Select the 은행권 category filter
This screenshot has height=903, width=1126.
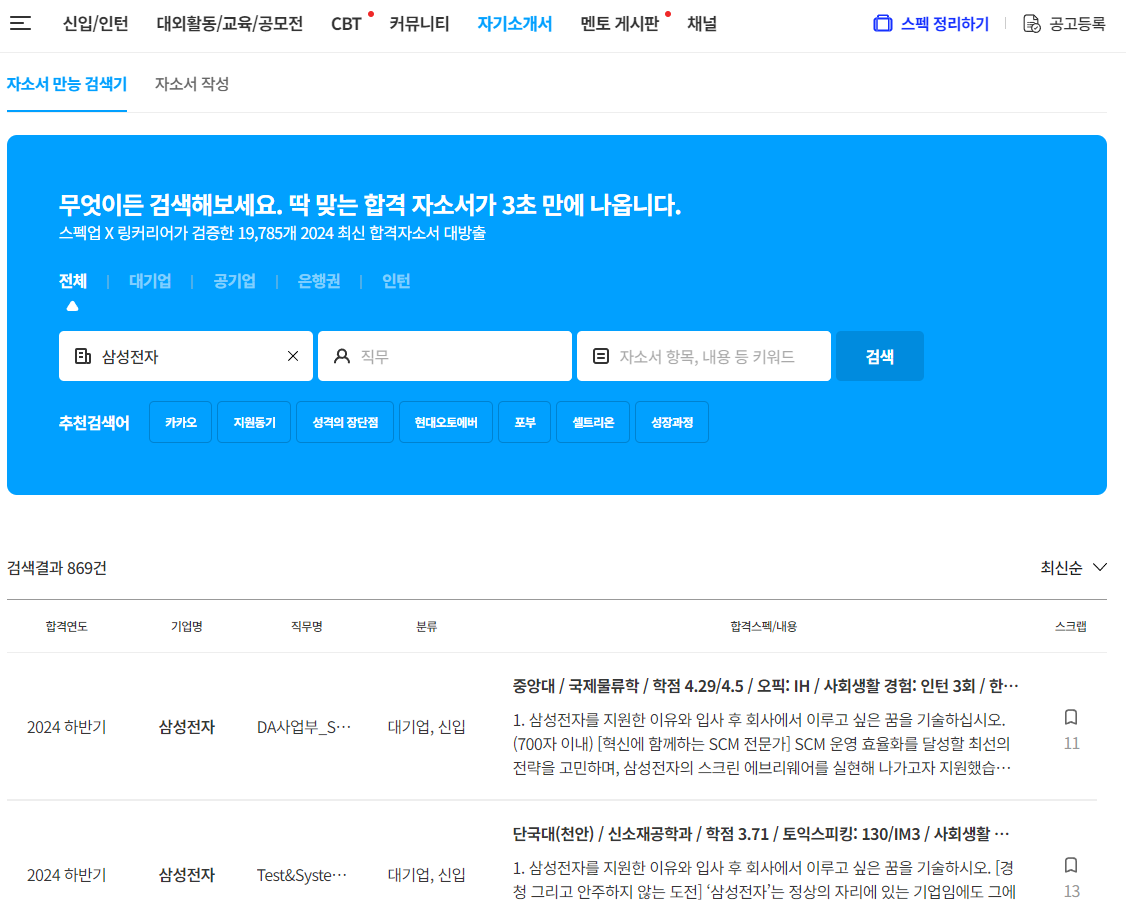(x=319, y=281)
